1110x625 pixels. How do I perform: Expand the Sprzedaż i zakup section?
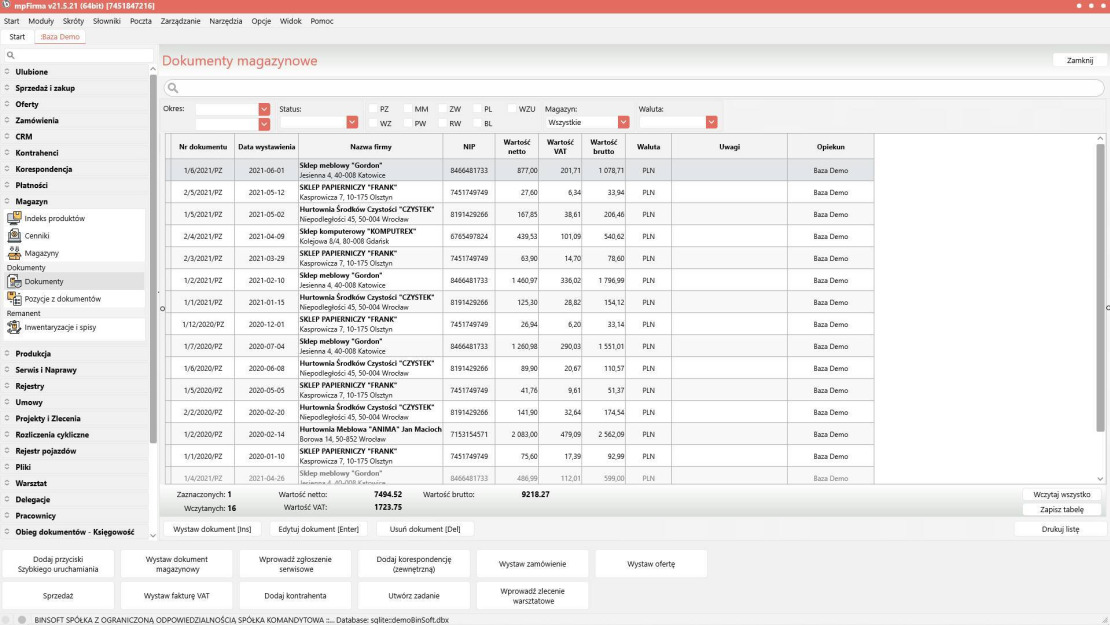click(45, 88)
